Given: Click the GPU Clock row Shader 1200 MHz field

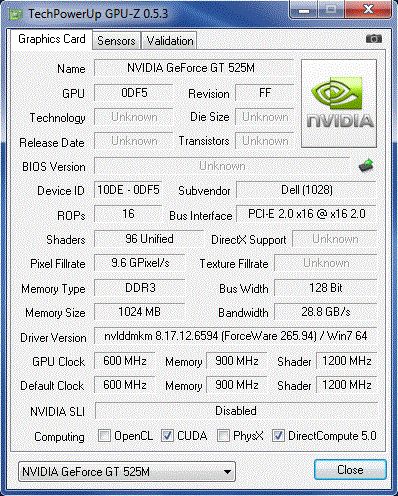Looking at the screenshot, I should [346, 361].
